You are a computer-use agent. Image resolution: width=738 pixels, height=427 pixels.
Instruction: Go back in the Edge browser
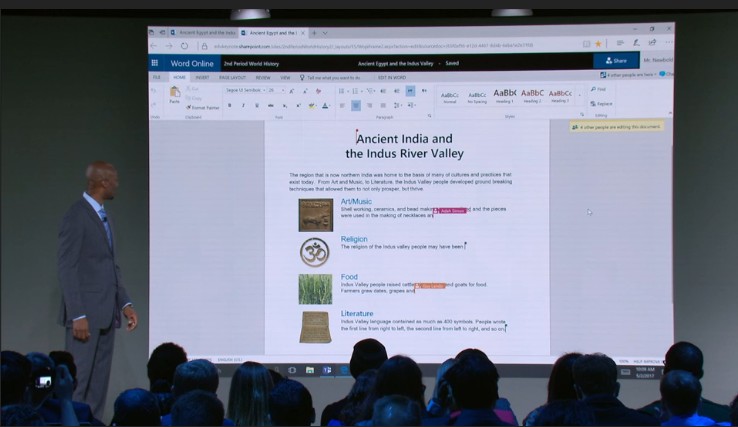click(x=153, y=46)
